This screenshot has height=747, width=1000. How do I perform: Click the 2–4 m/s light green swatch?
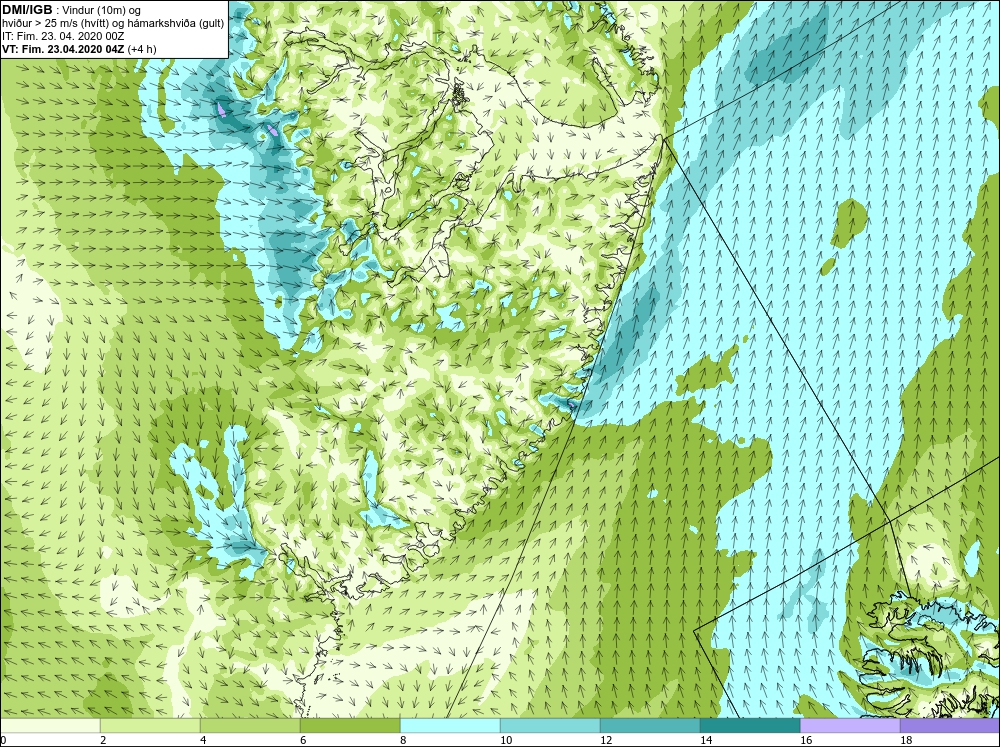coord(150,726)
